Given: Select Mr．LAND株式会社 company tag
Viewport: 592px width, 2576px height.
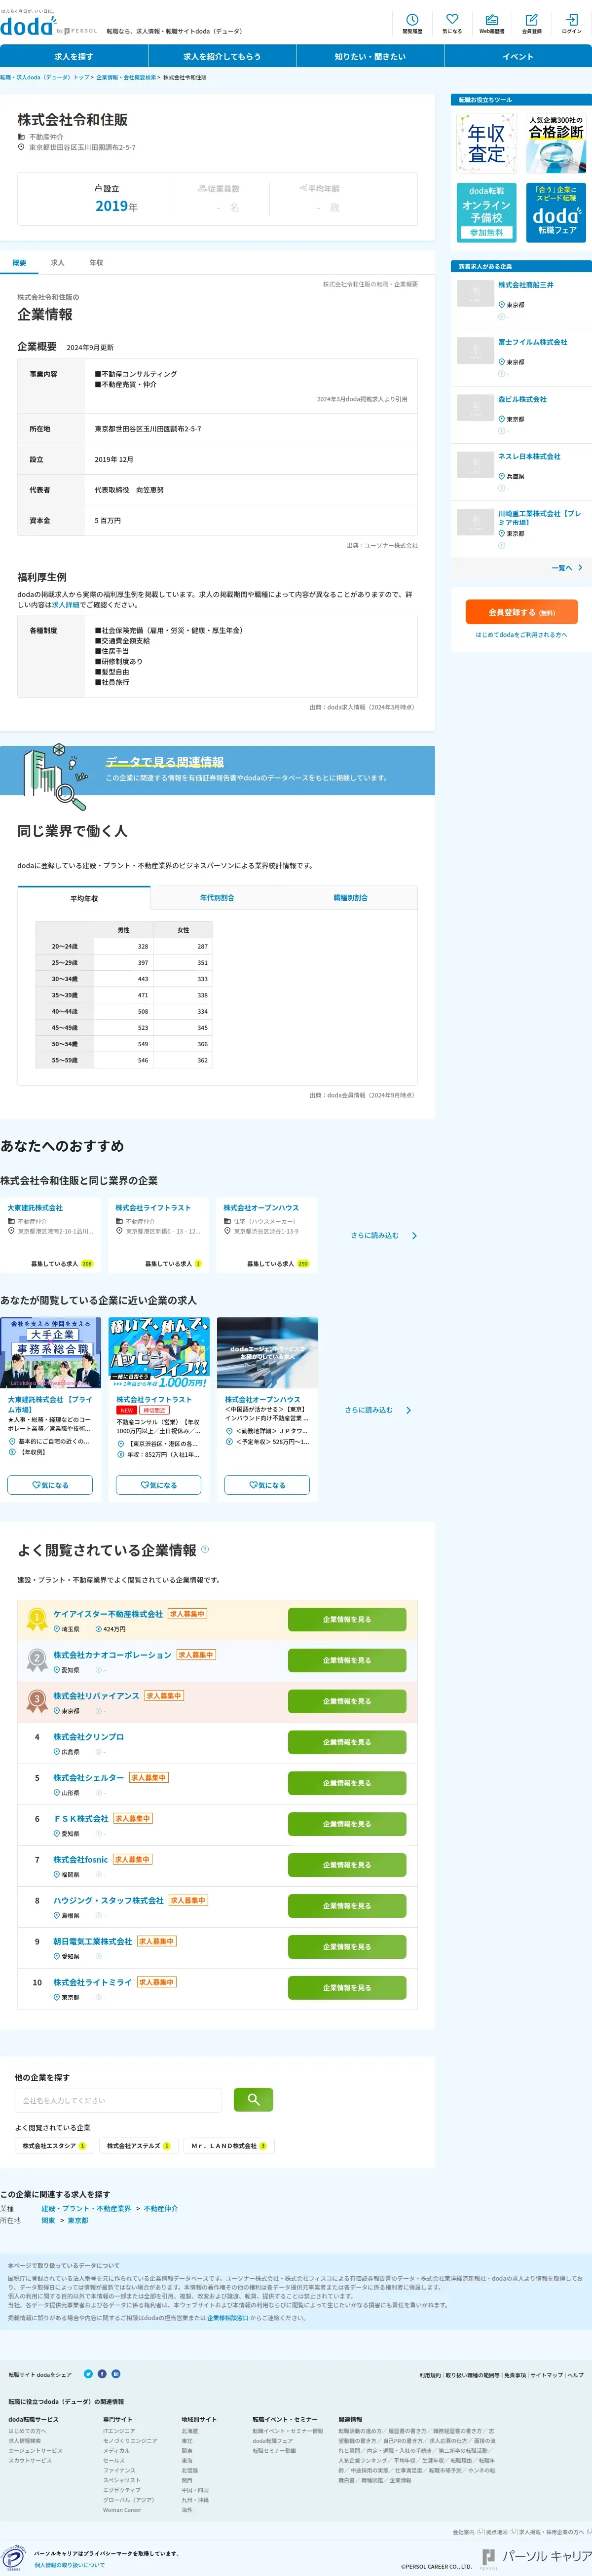Looking at the screenshot, I should pyautogui.click(x=229, y=2146).
